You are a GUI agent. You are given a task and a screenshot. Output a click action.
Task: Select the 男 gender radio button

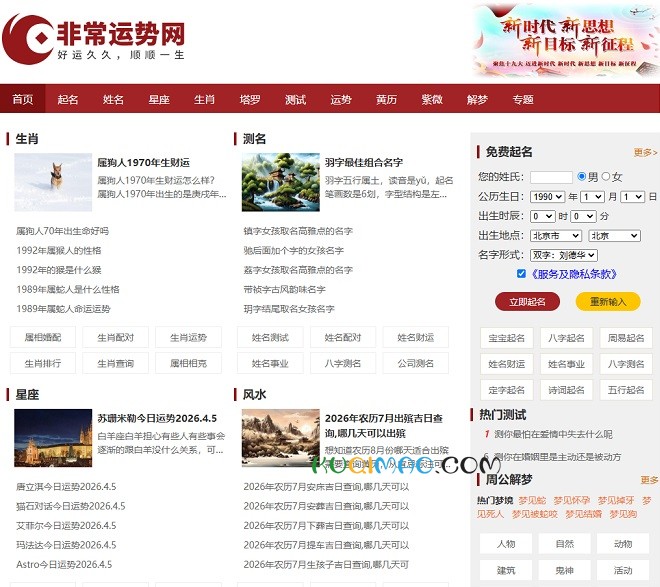[x=582, y=176]
